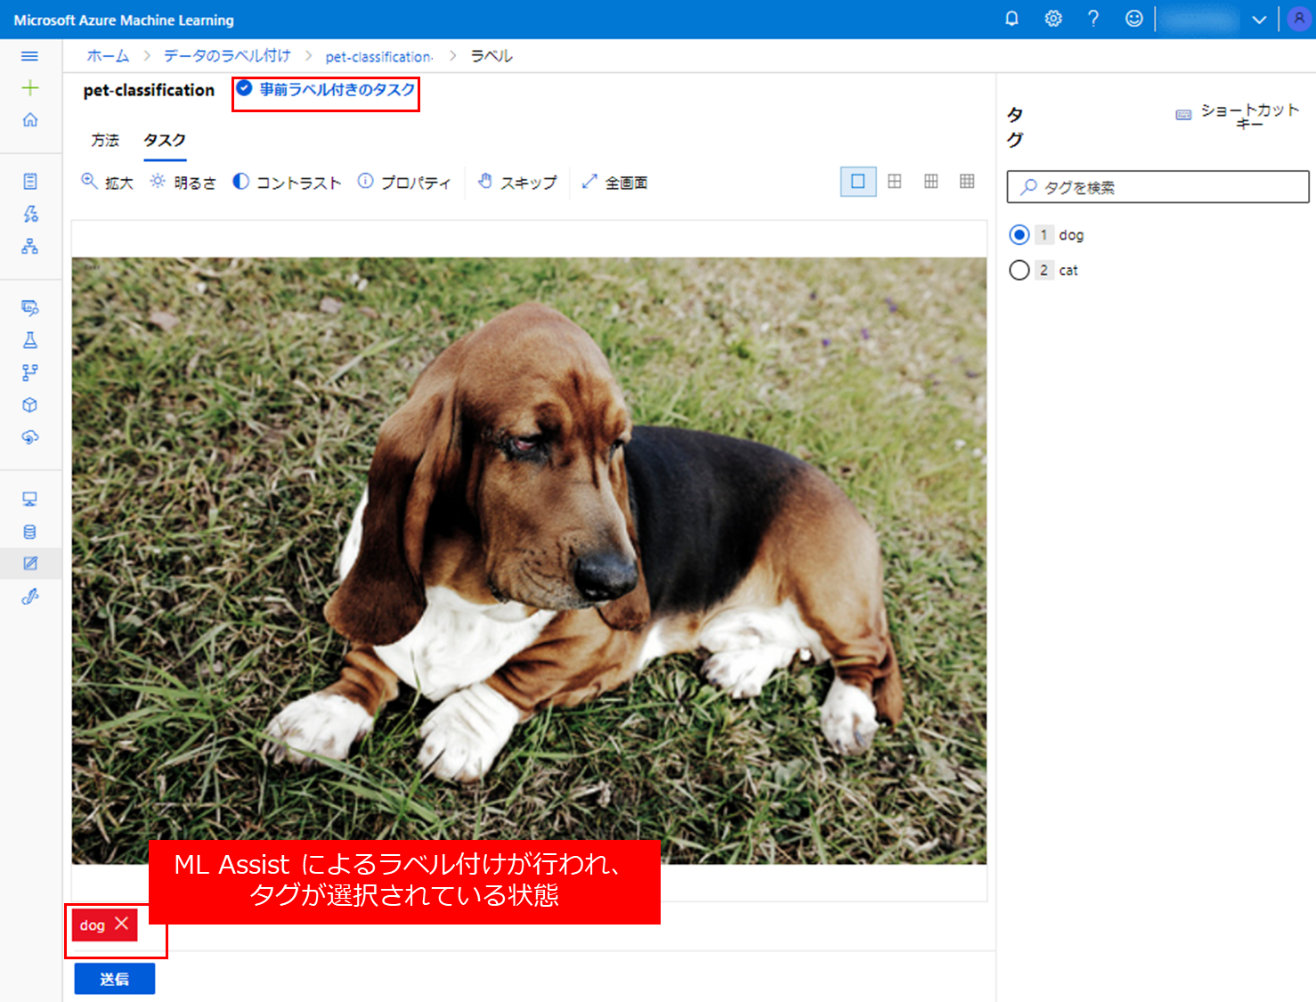Open the ショートカットキー shortcut keys link

click(x=1239, y=116)
